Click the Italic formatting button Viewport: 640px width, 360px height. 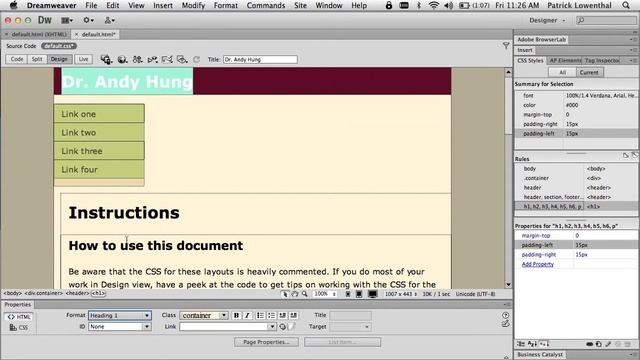(x=247, y=315)
